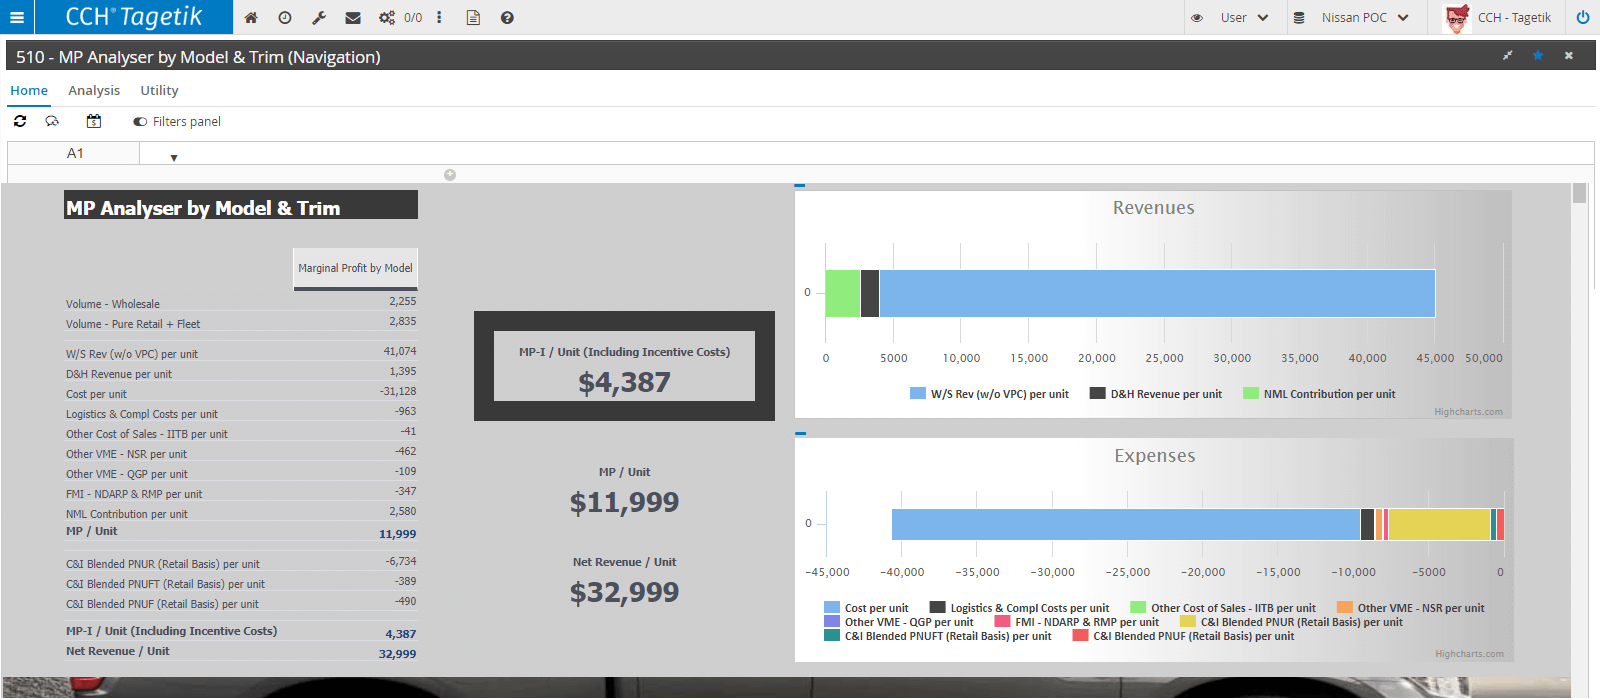Click the A1 cell reference box
The height and width of the screenshot is (700, 1600).
pos(75,153)
